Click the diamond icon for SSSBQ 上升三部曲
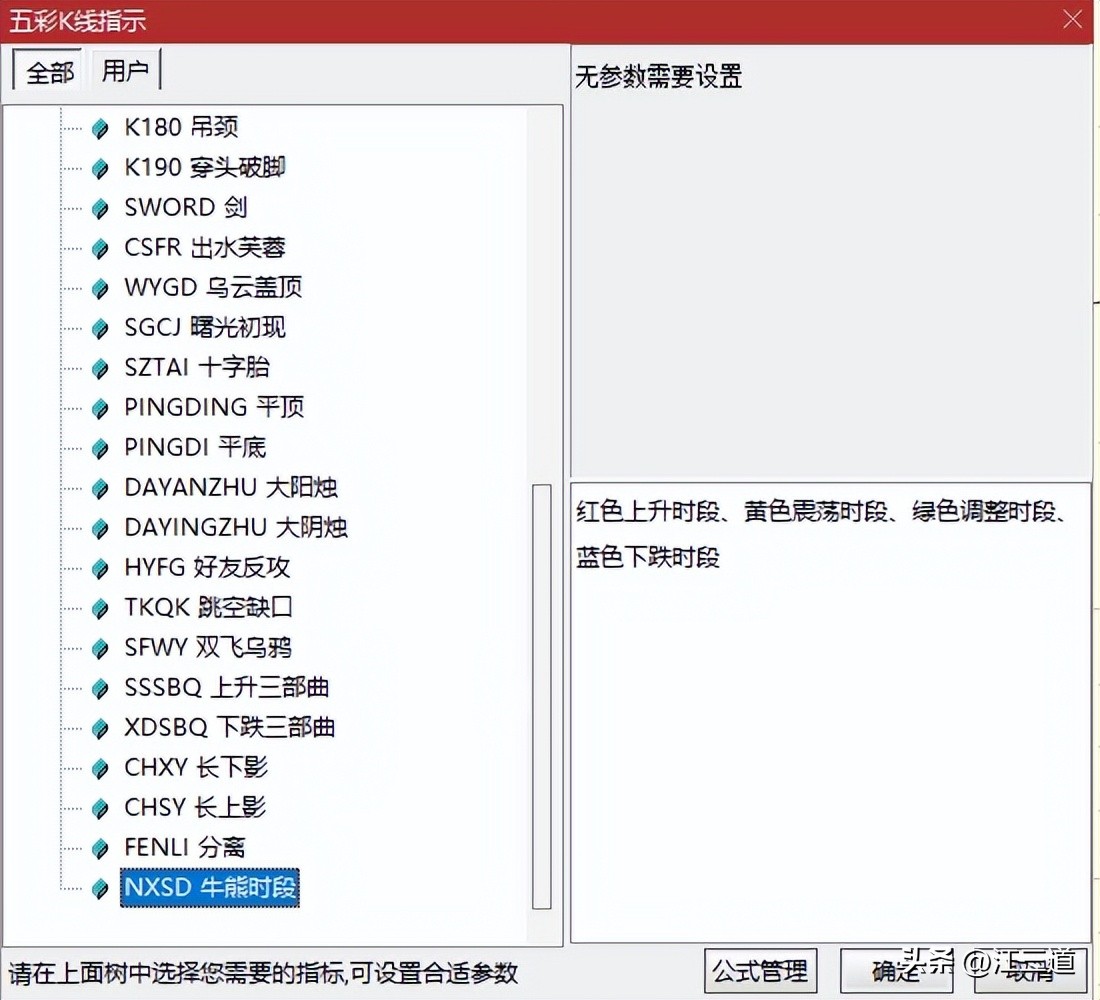This screenshot has height=1000, width=1100. point(100,688)
